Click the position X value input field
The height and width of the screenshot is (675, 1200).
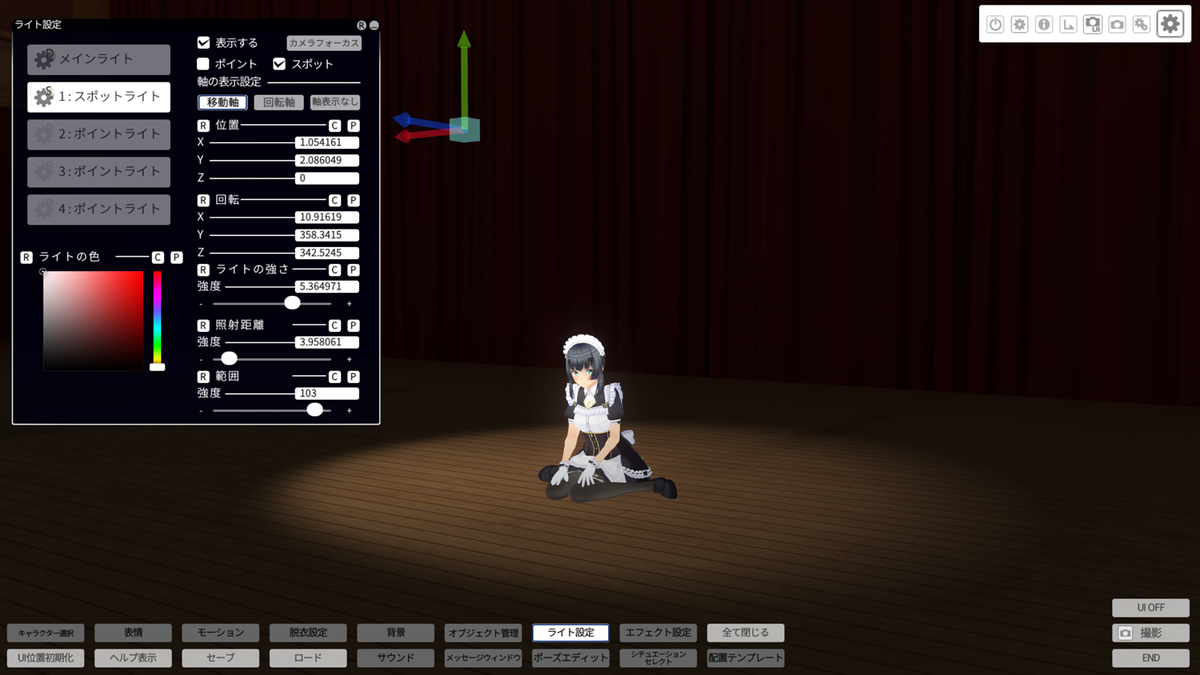click(x=327, y=143)
